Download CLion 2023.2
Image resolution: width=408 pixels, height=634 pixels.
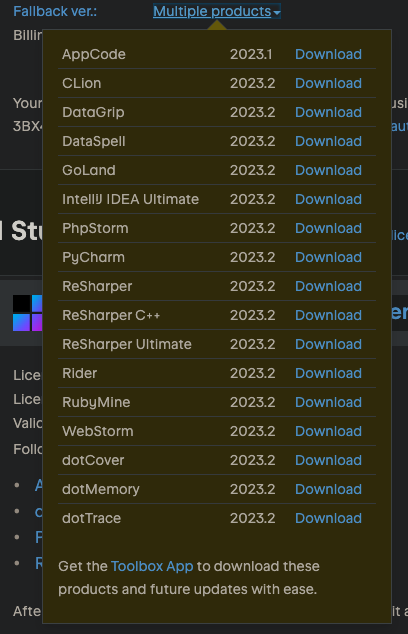pyautogui.click(x=328, y=83)
